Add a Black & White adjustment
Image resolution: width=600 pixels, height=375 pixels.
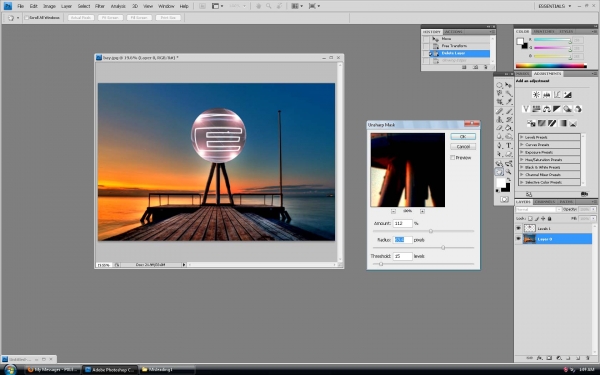(557, 109)
